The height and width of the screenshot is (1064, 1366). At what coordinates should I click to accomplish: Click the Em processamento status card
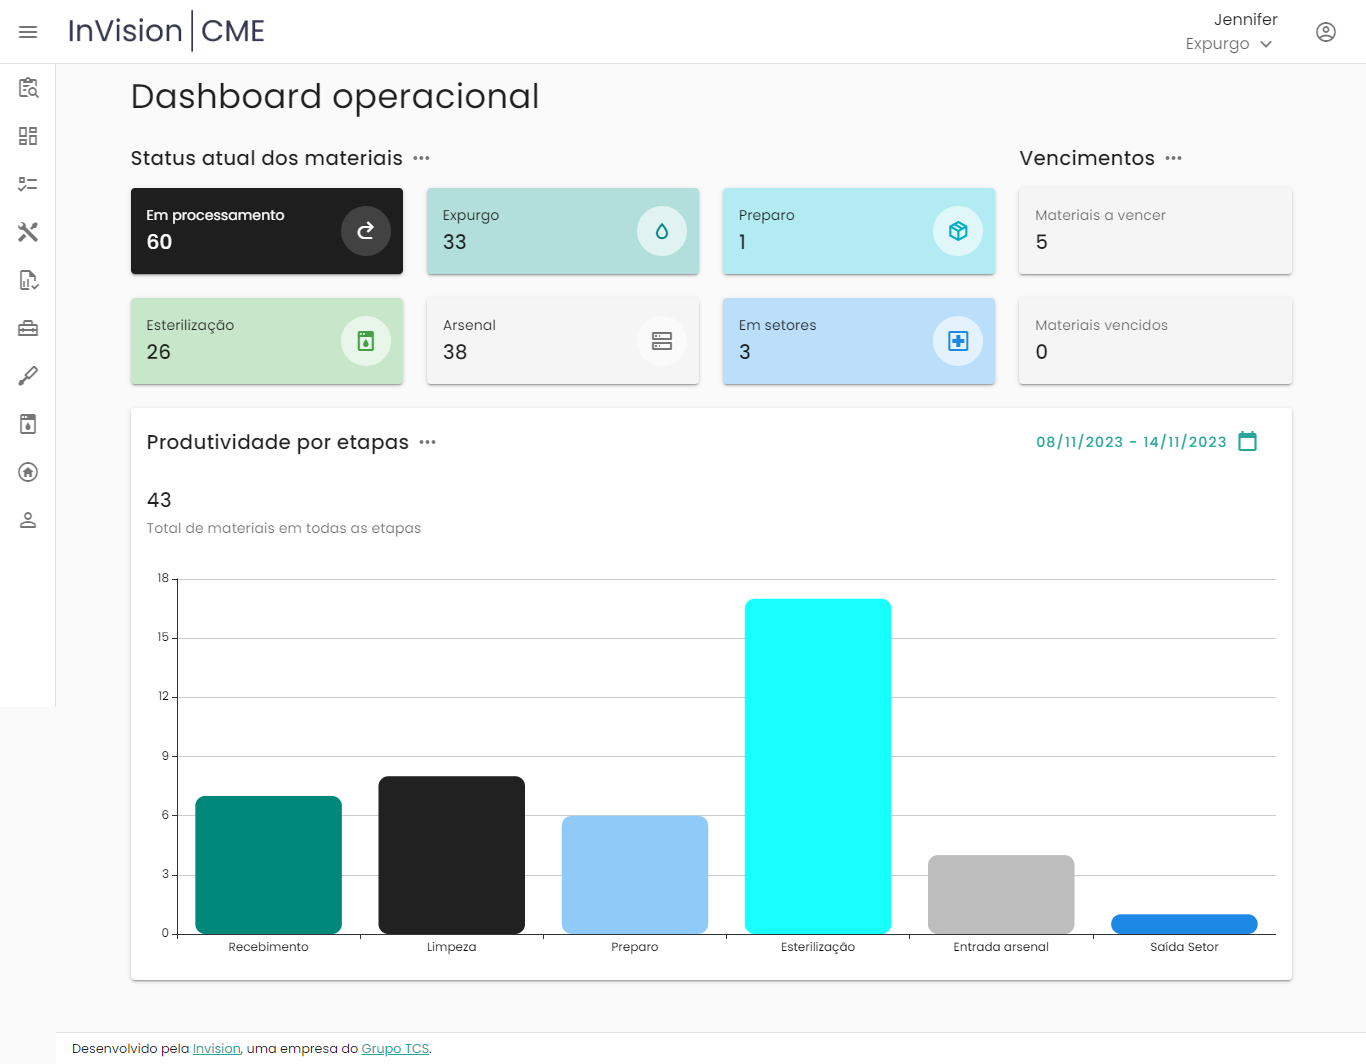click(267, 231)
